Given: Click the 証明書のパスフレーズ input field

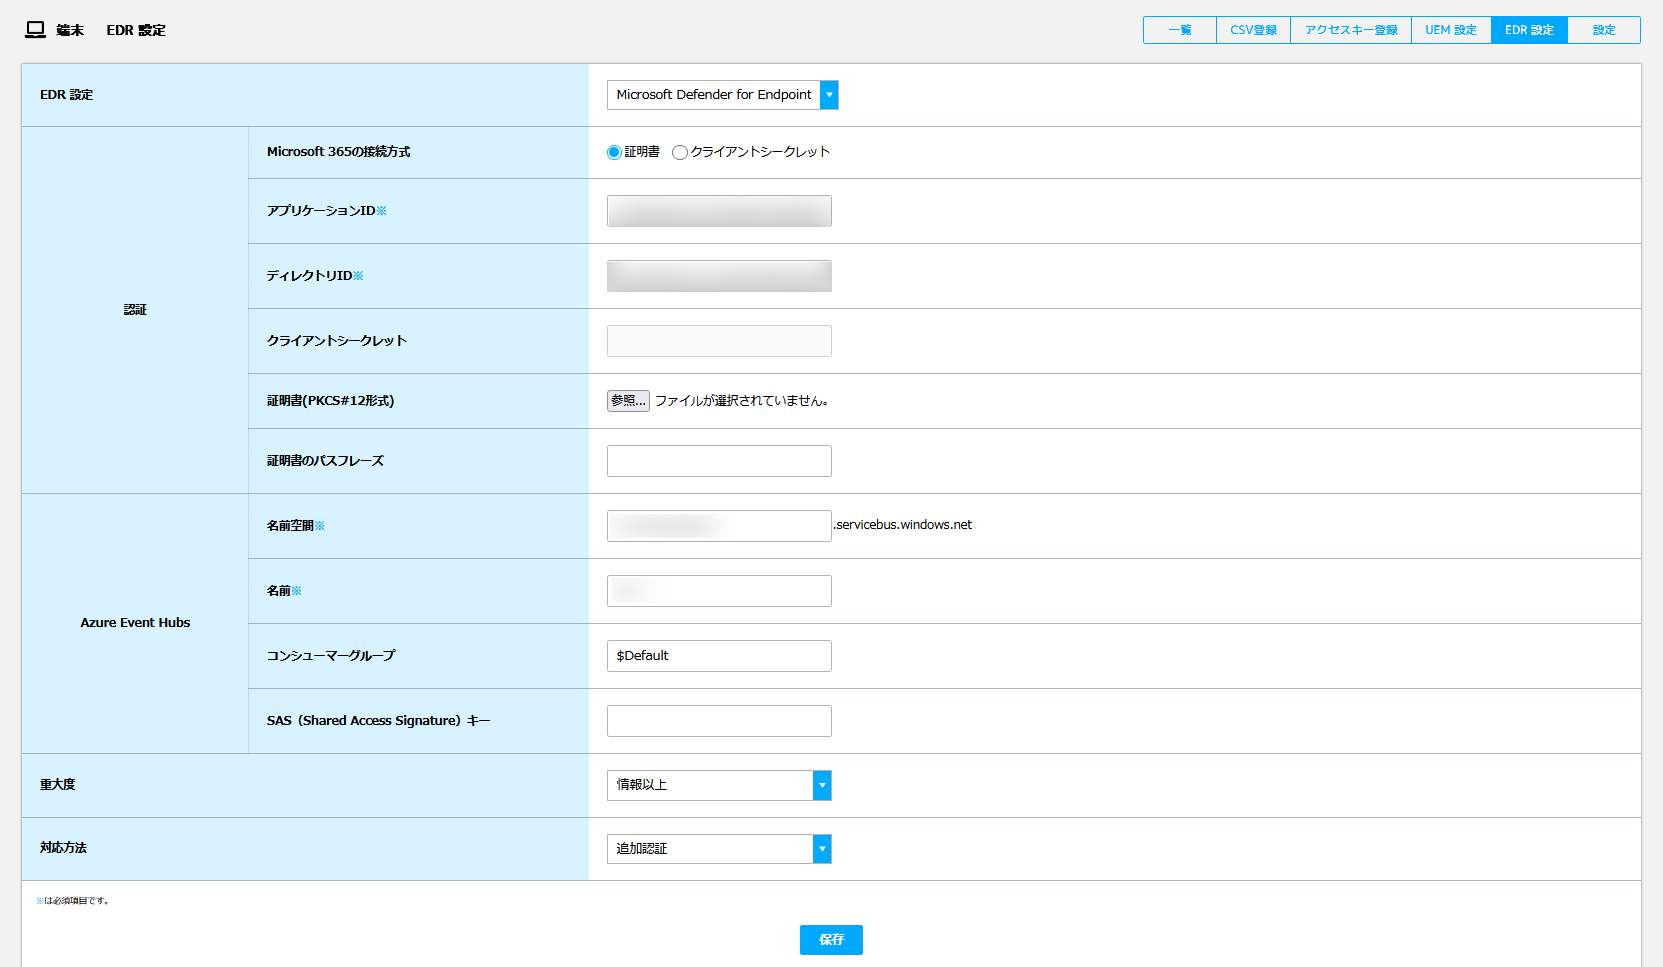Looking at the screenshot, I should coord(719,461).
